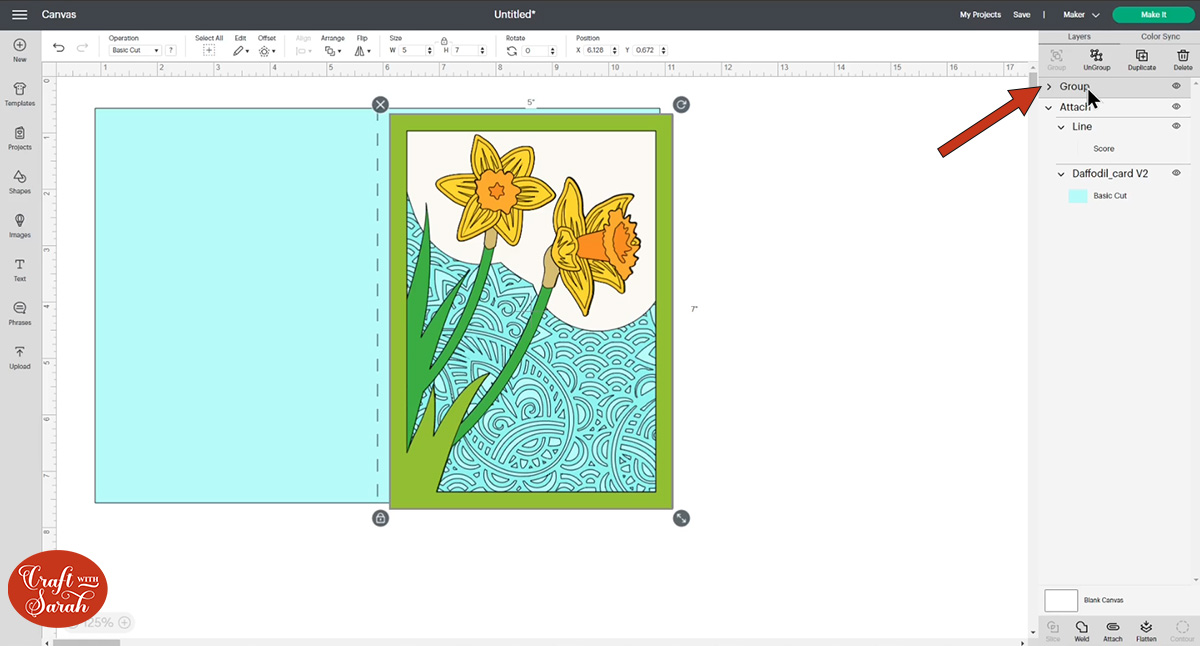Click the delete handle on selection

[380, 104]
